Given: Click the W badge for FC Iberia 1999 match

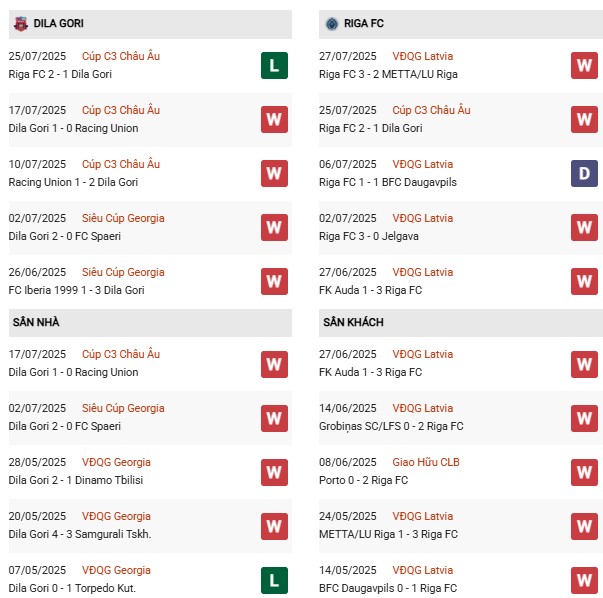Looking at the screenshot, I should (274, 281).
